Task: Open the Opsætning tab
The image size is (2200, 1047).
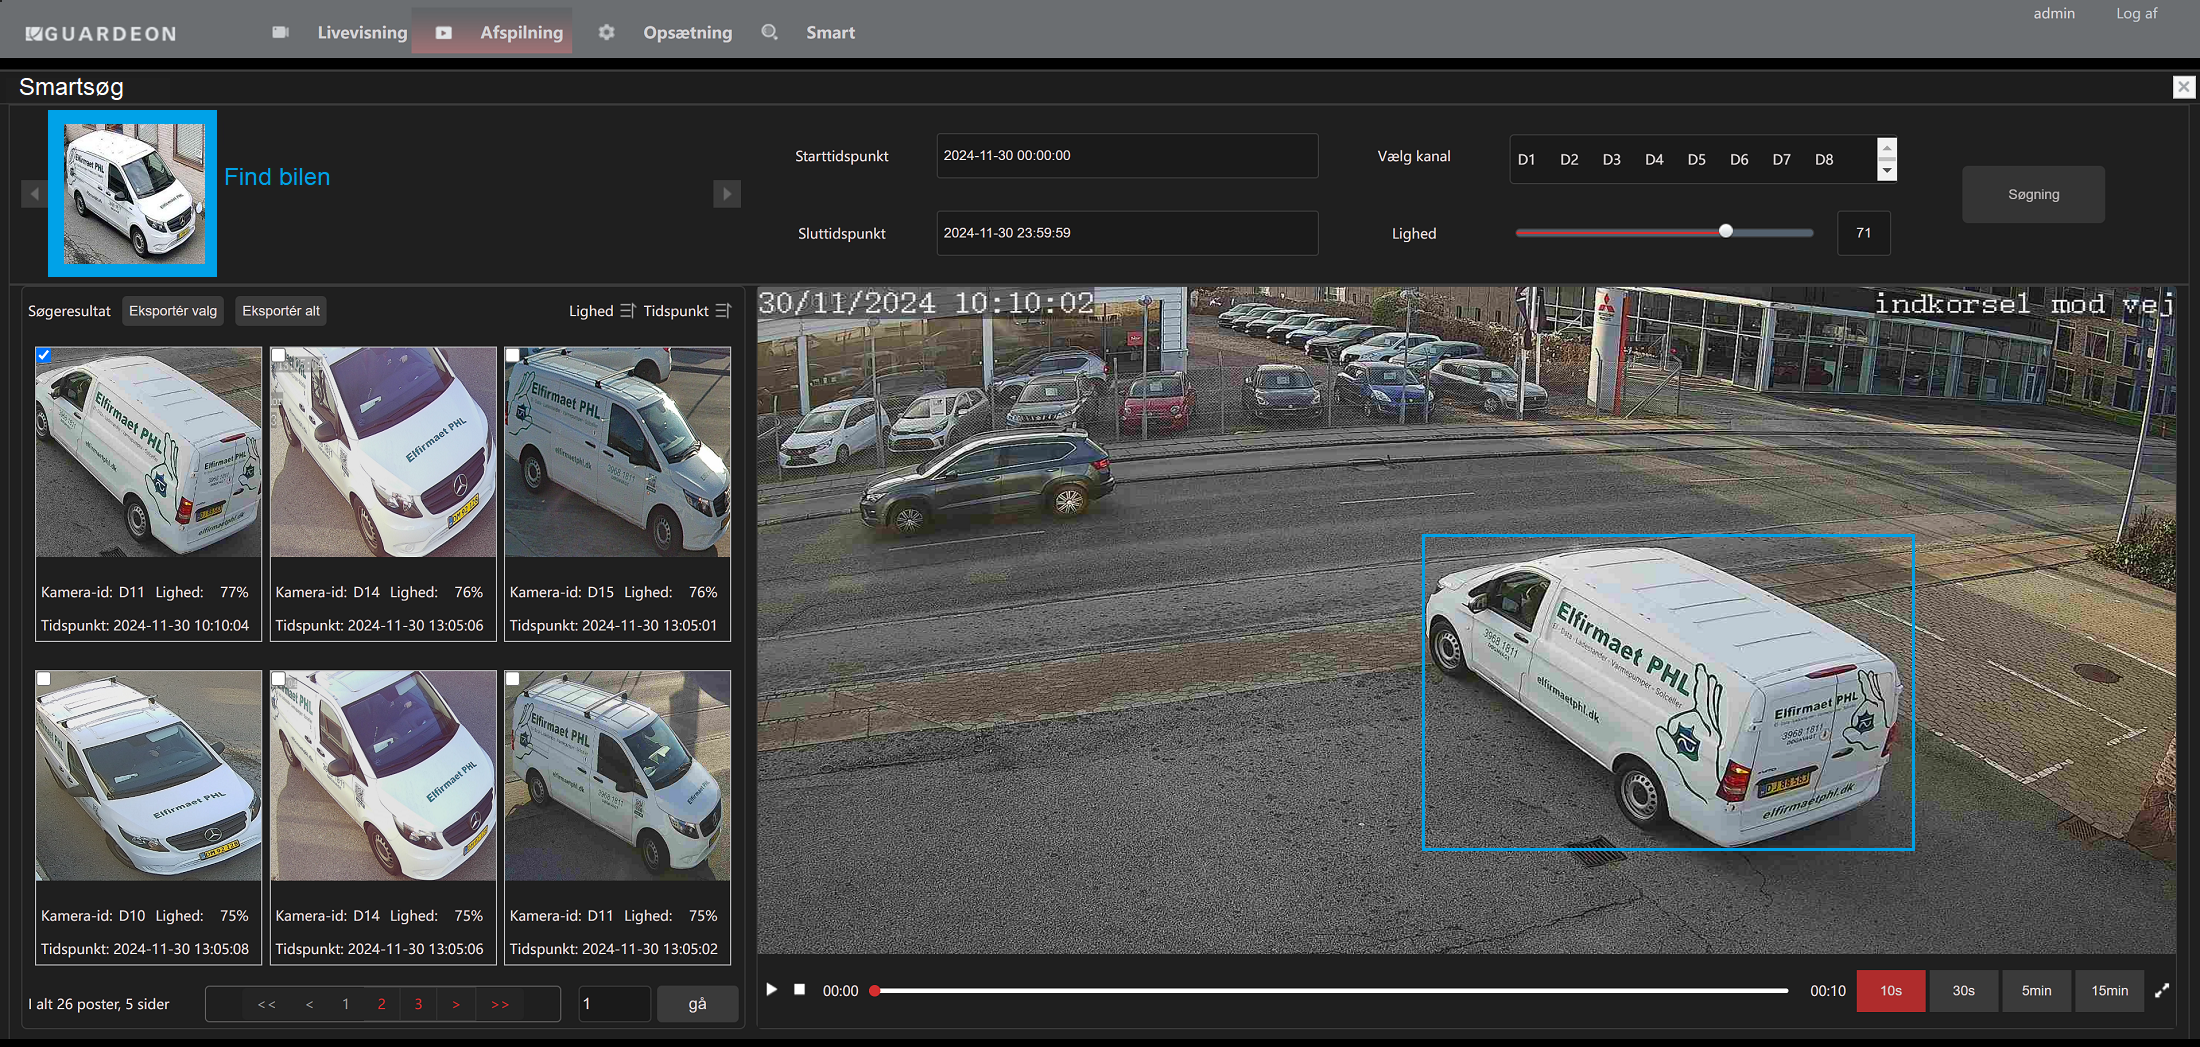Action: [687, 32]
